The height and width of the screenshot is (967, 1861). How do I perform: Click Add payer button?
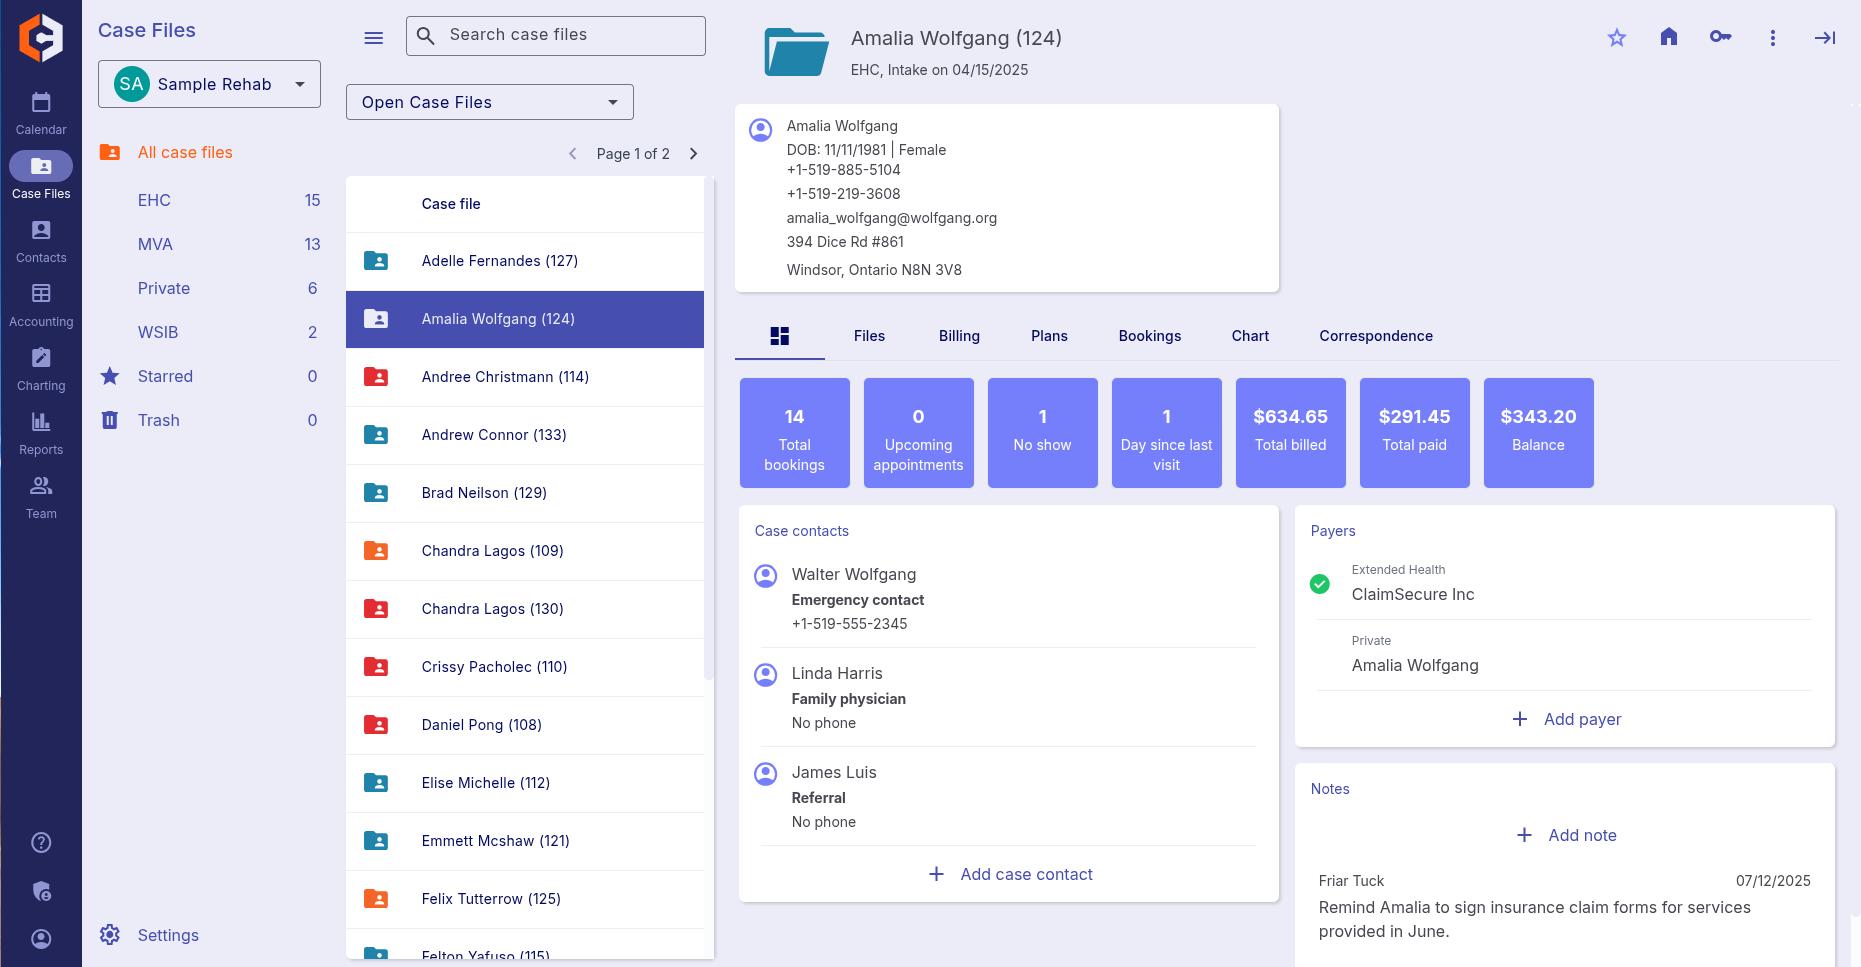point(1566,719)
